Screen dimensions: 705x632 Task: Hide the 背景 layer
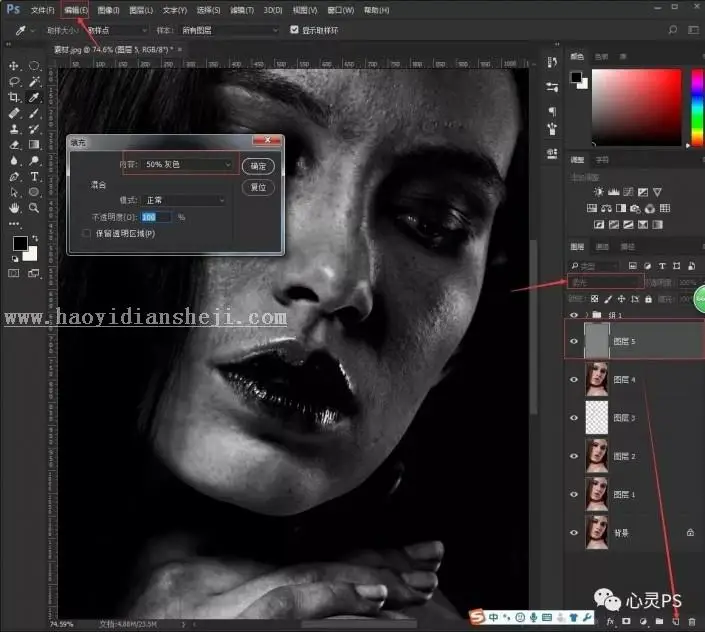coord(574,533)
